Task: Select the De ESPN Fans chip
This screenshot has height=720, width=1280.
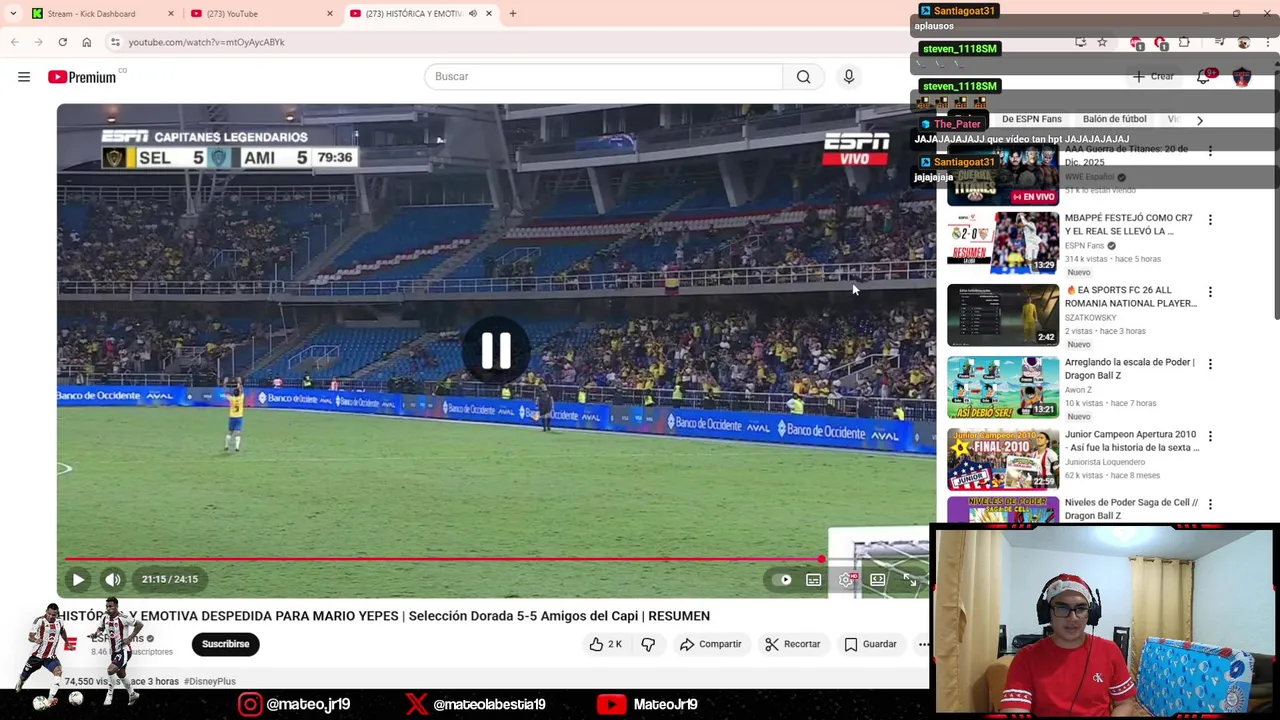Action: (x=1032, y=119)
